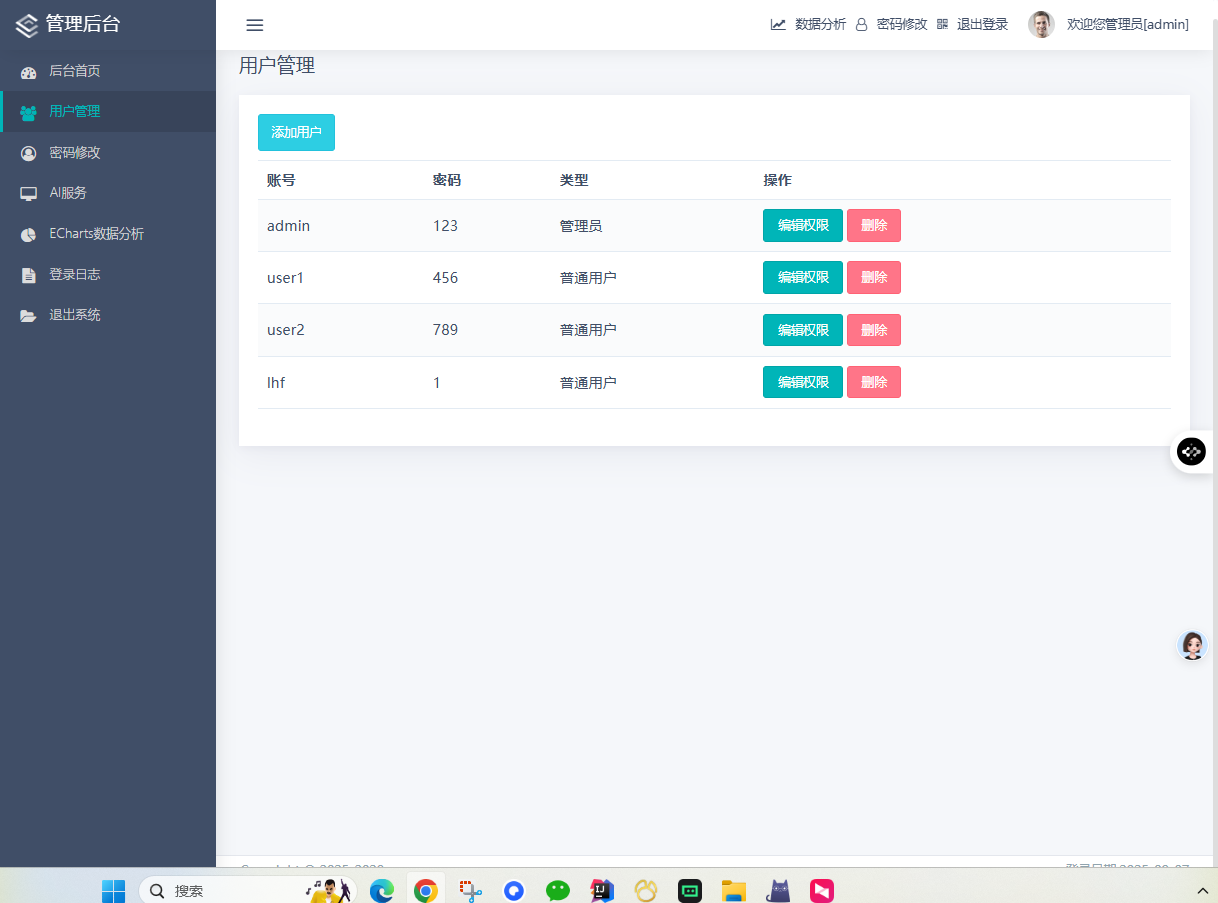1218x903 pixels.
Task: Click the 欢迎您管理员[admin] text
Action: tap(1128, 25)
